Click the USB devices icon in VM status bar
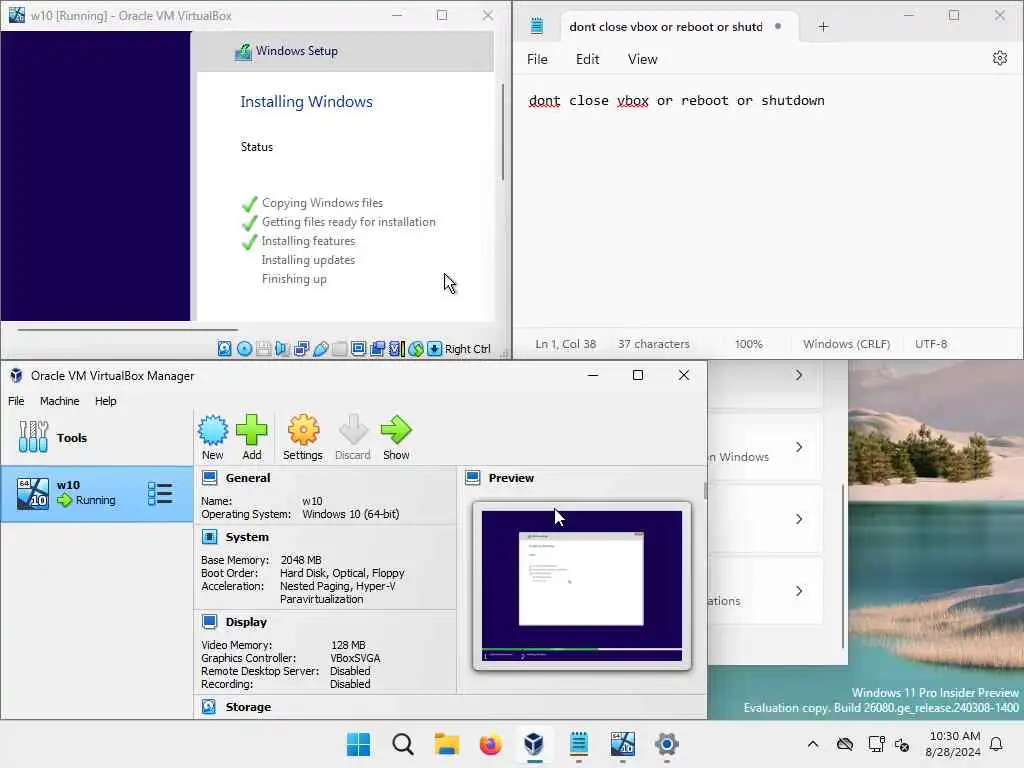The width and height of the screenshot is (1024, 768). coord(320,349)
